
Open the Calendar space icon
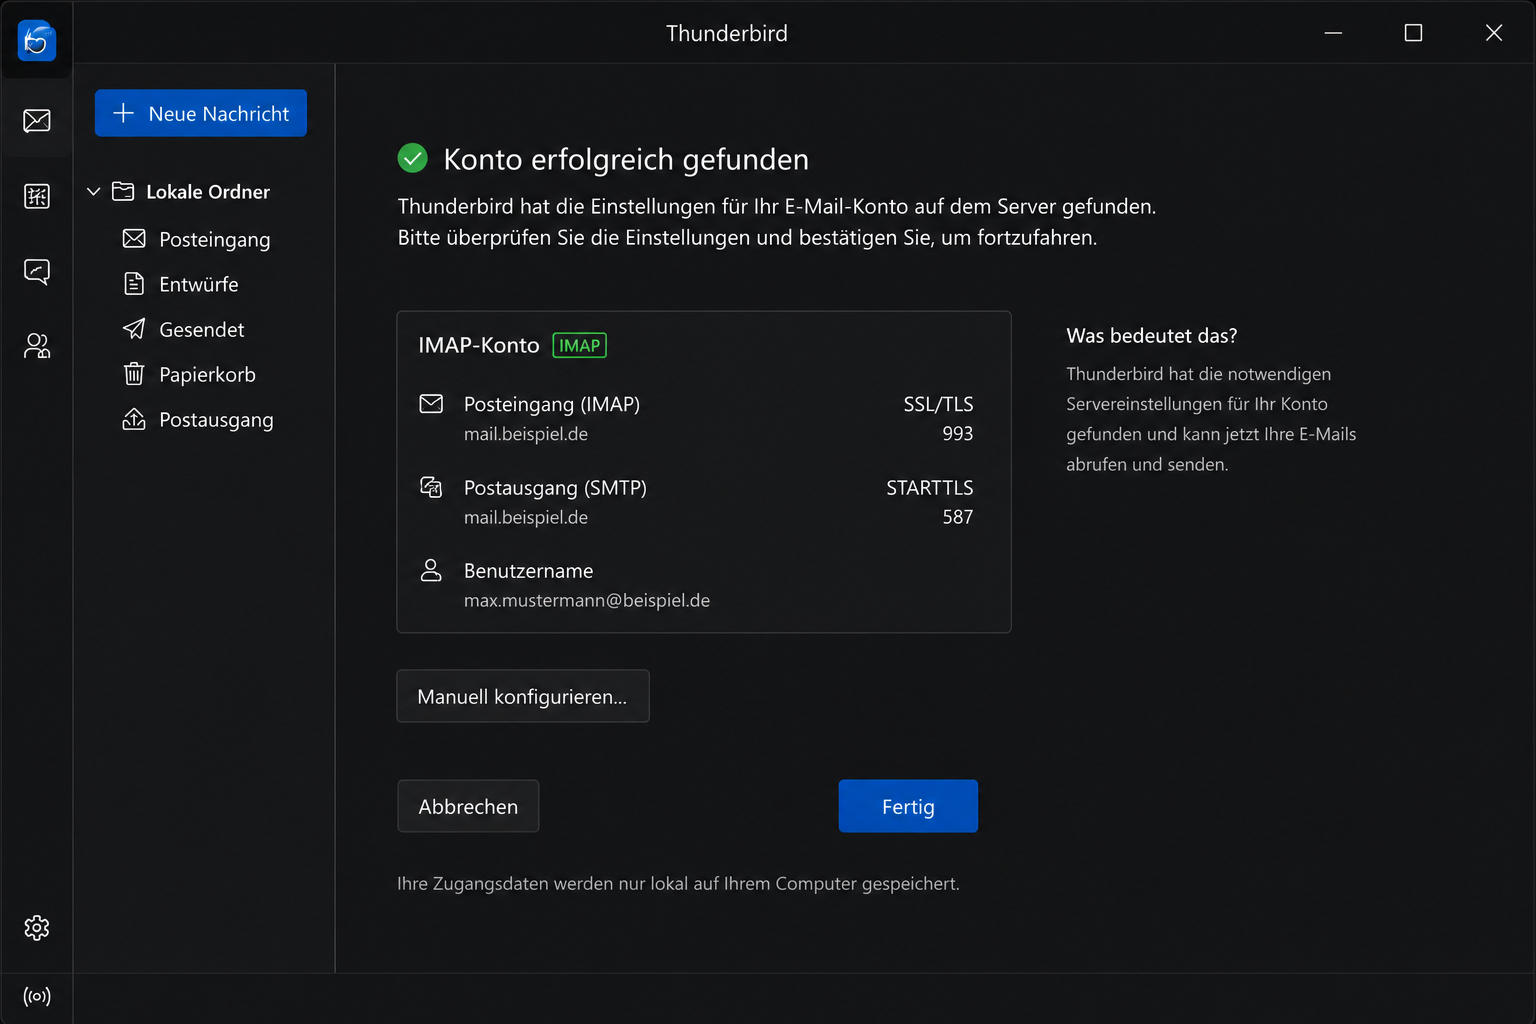tap(37, 196)
